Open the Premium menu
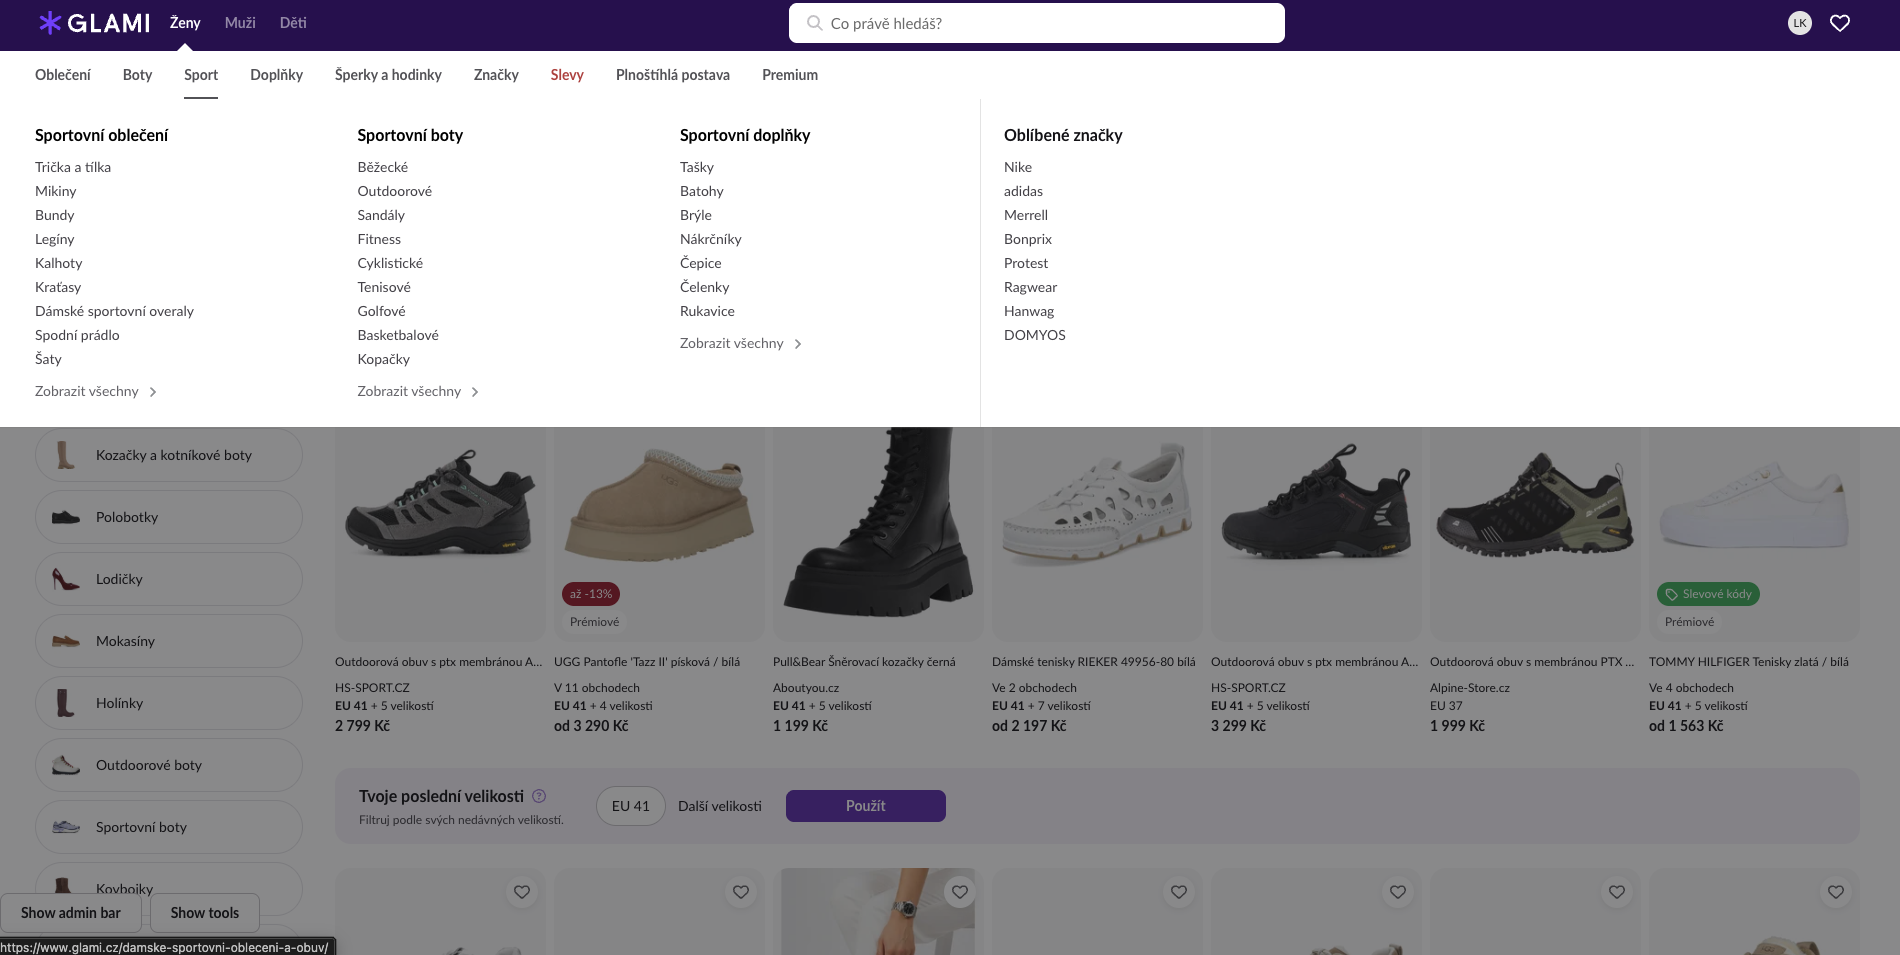 [790, 75]
